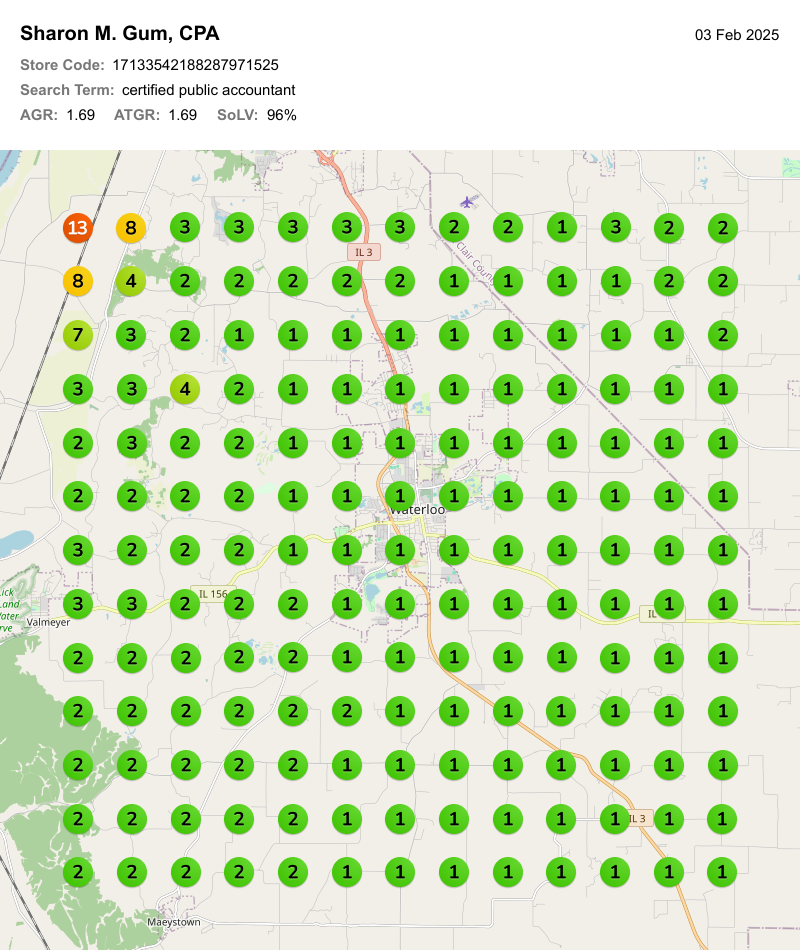Select the yellow 8 marker right of 13
800x950 pixels.
(x=131, y=228)
